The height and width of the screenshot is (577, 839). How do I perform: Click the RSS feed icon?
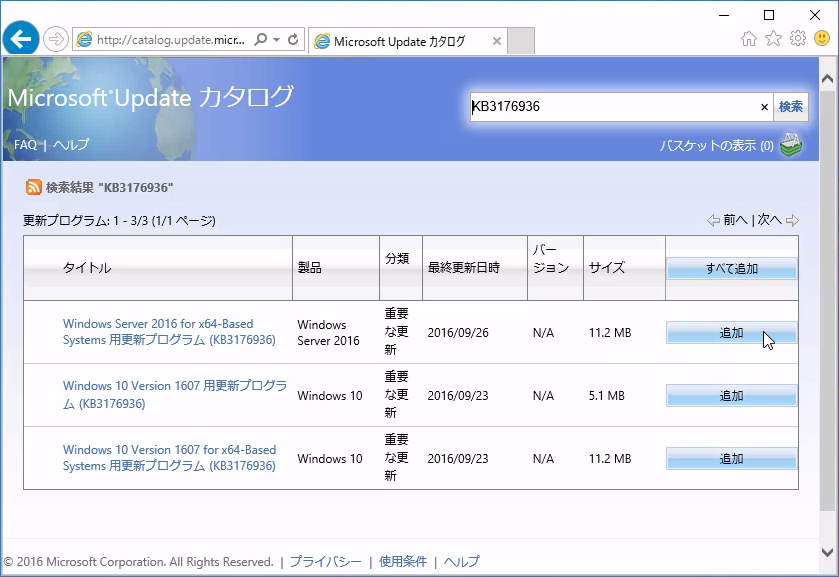pos(33,187)
